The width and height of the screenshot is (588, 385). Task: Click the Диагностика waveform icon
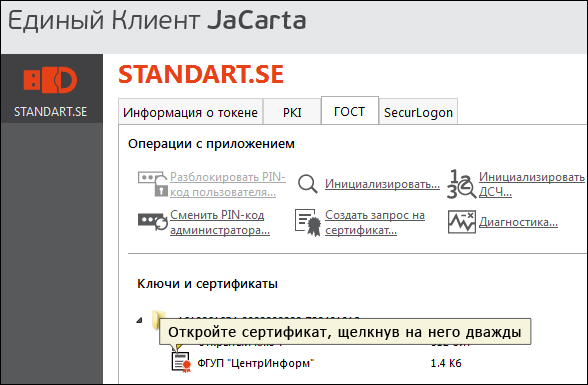pyautogui.click(x=462, y=222)
